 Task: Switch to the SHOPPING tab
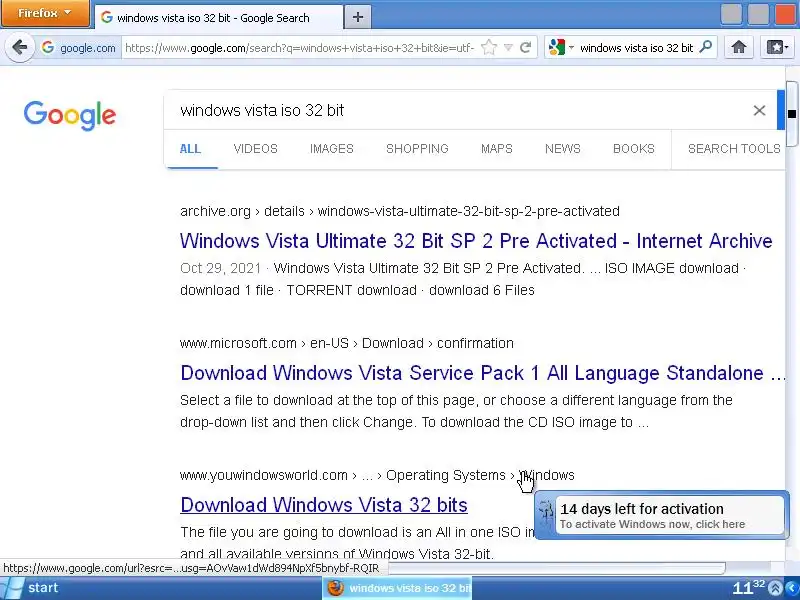pyautogui.click(x=417, y=149)
